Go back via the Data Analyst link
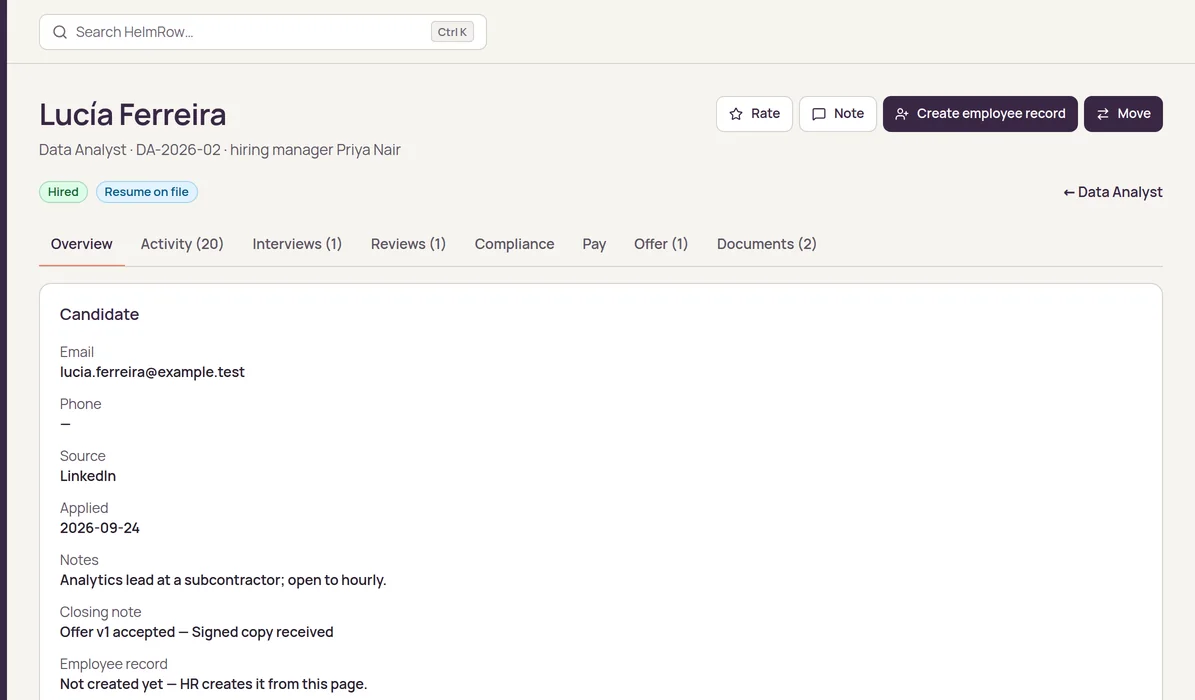 tap(1113, 192)
